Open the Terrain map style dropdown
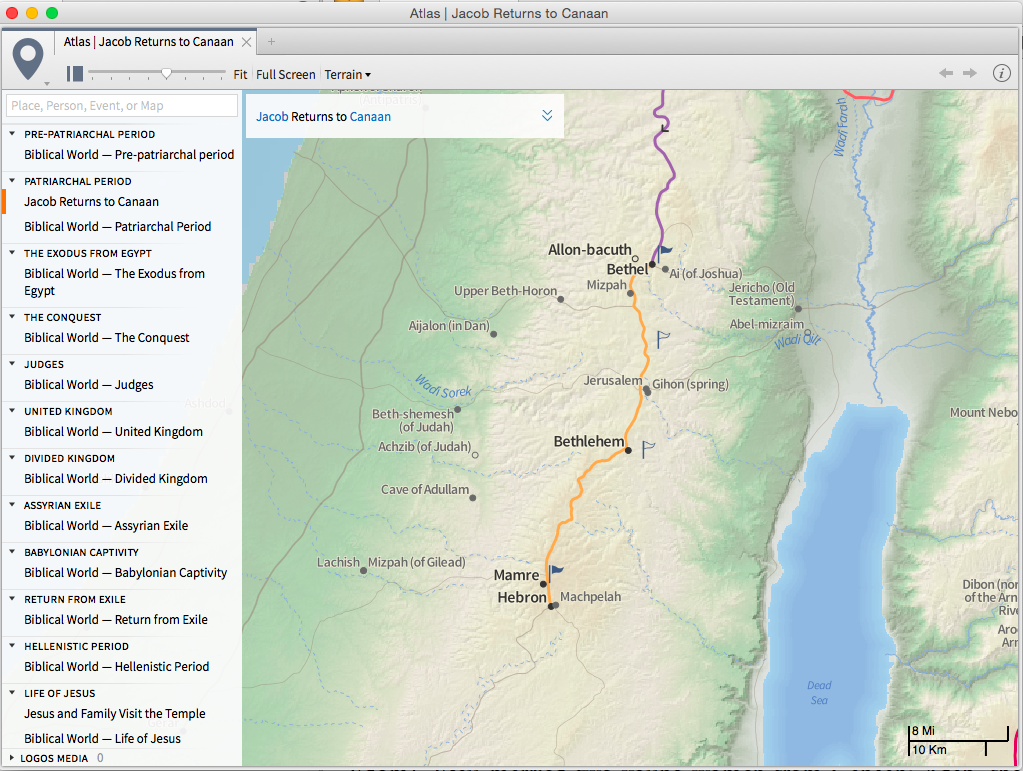1023x771 pixels. coord(348,74)
